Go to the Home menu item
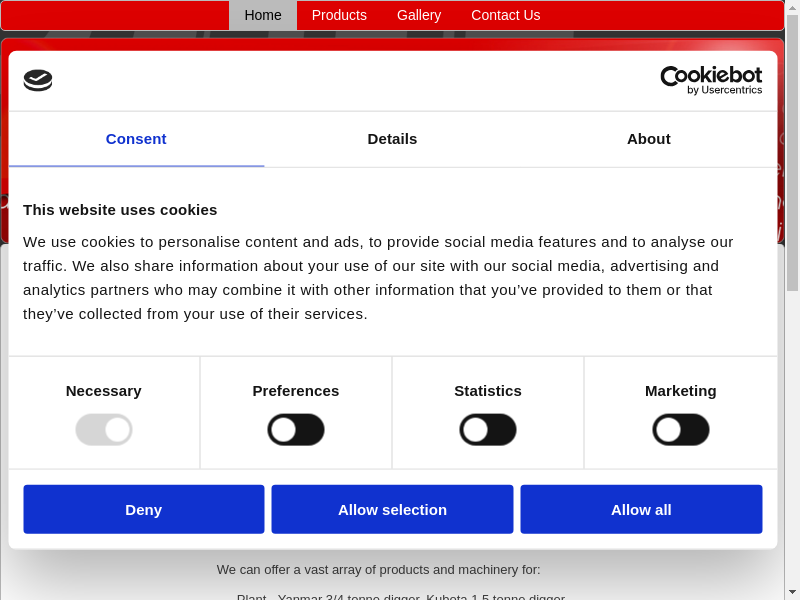This screenshot has height=600, width=800. click(263, 15)
